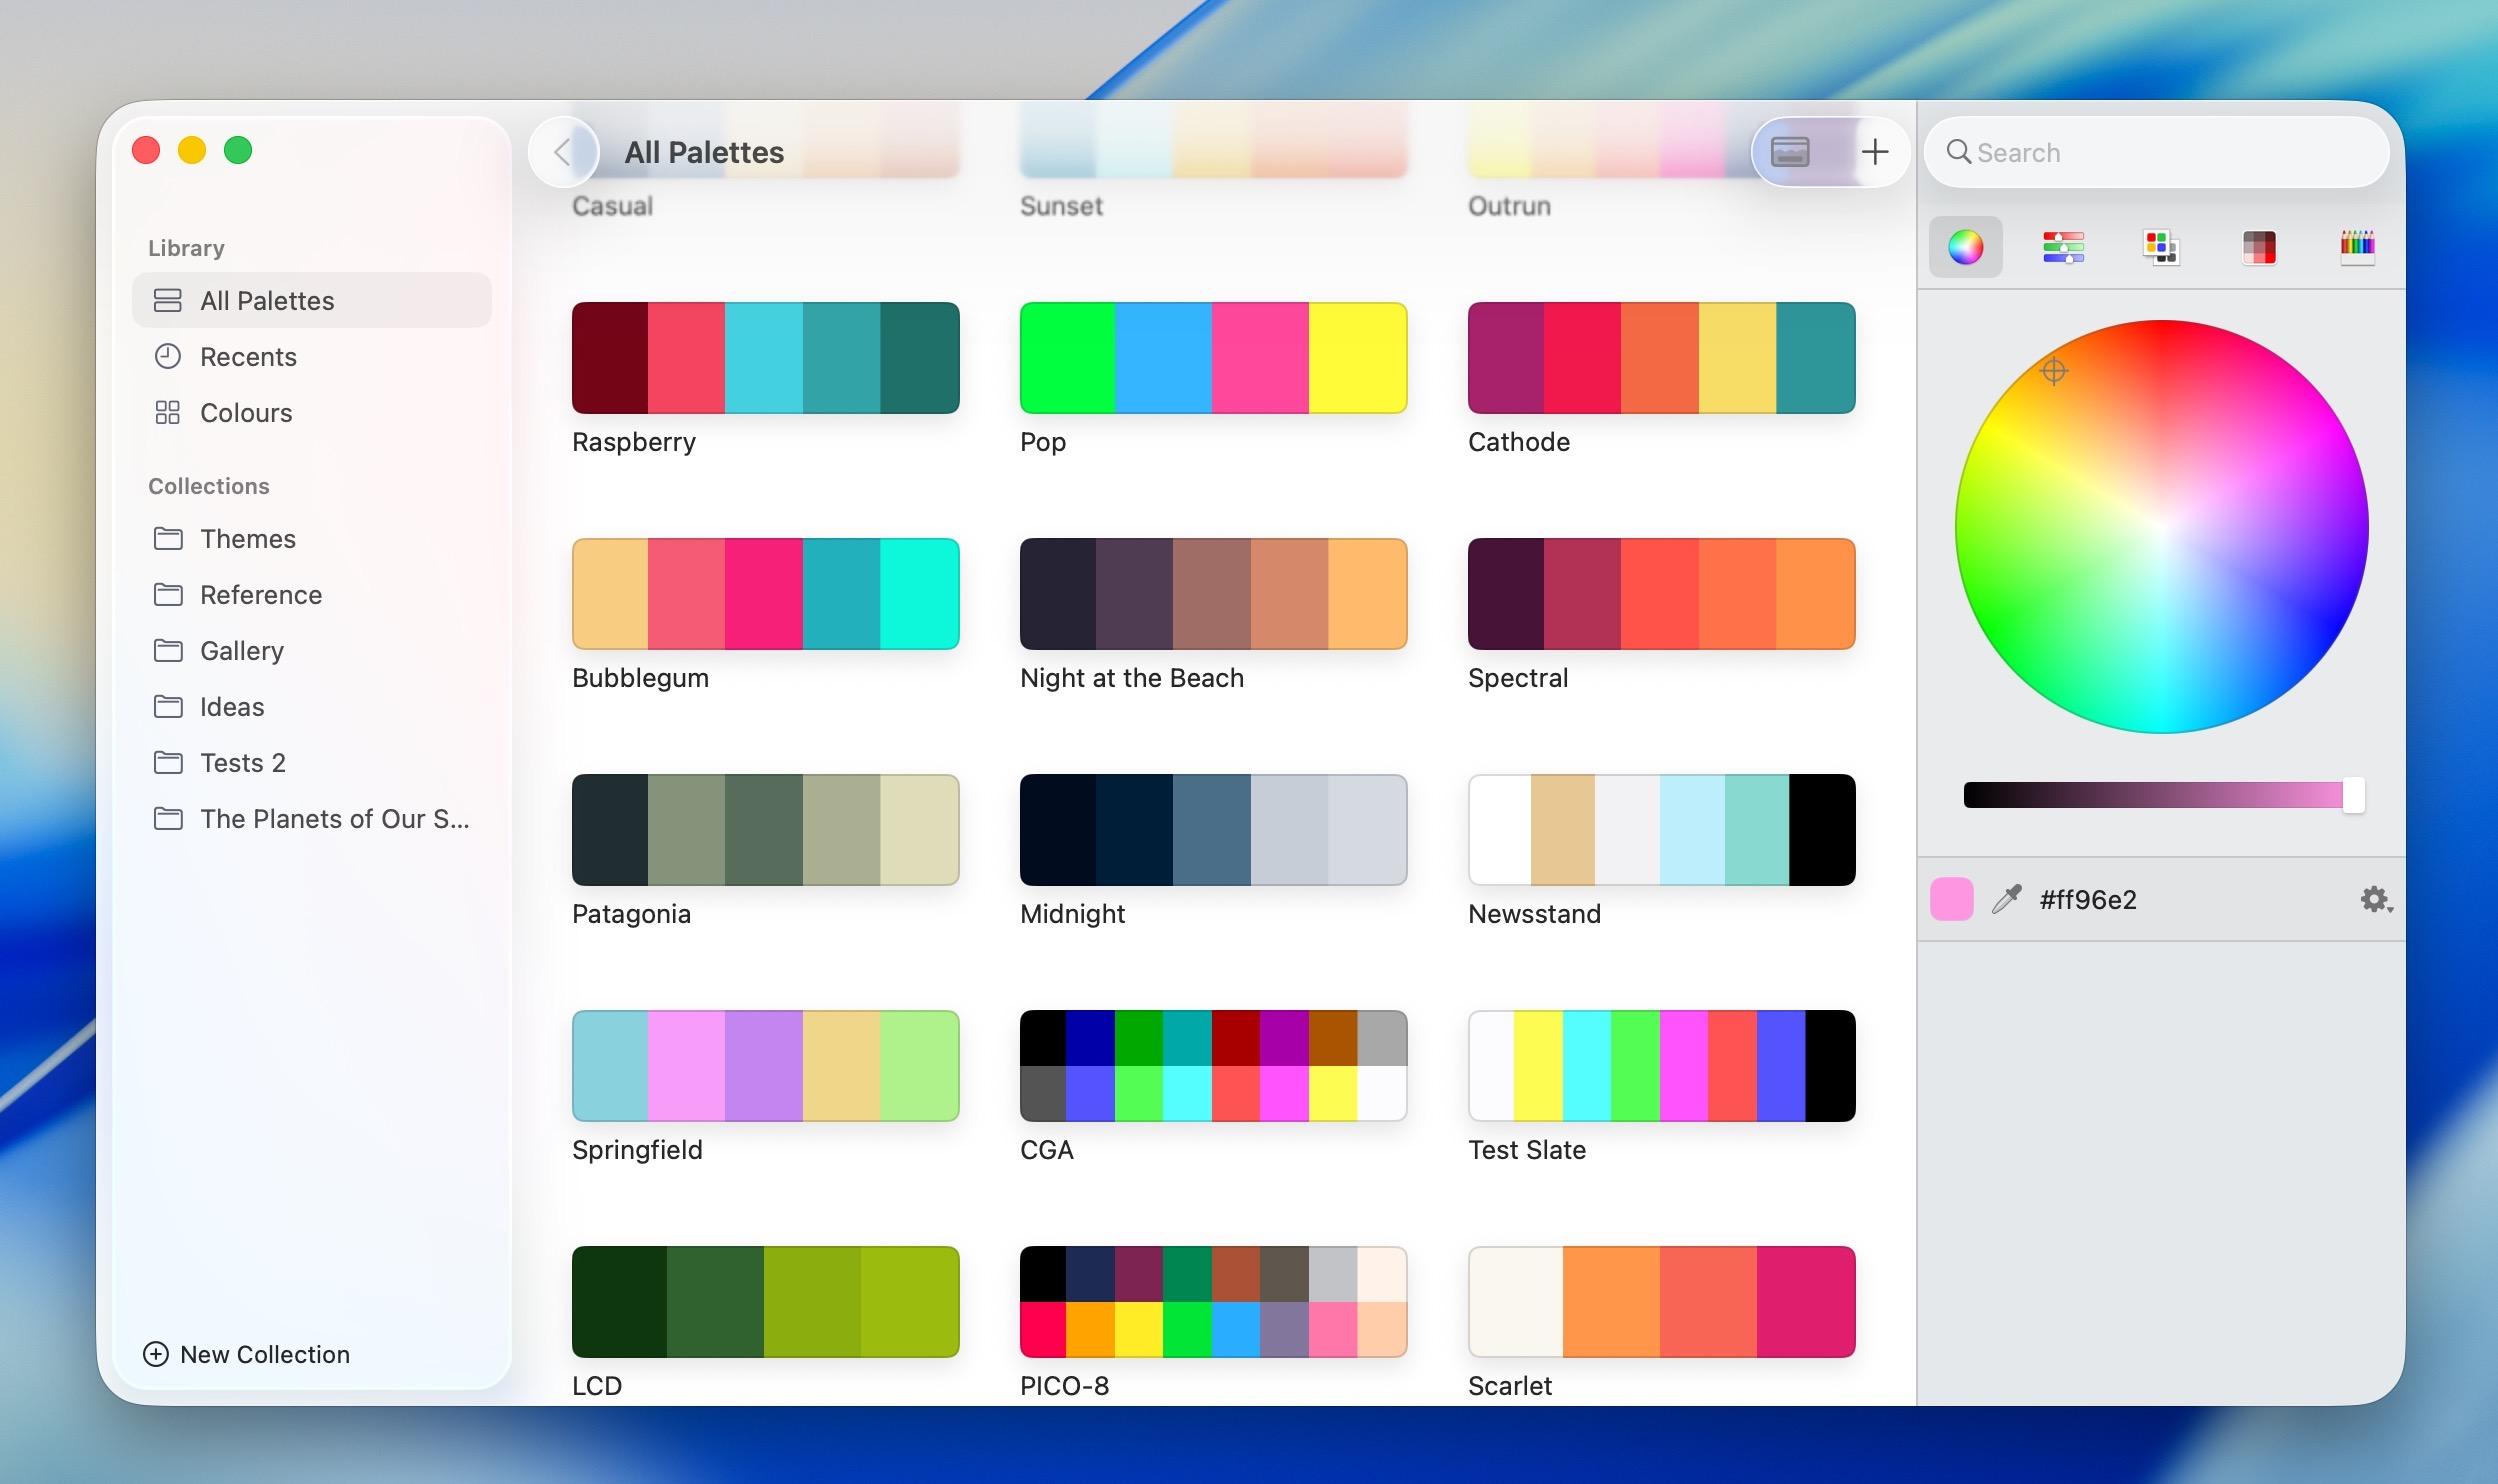The image size is (2498, 1484).
Task: Click the Search field
Action: click(2156, 152)
